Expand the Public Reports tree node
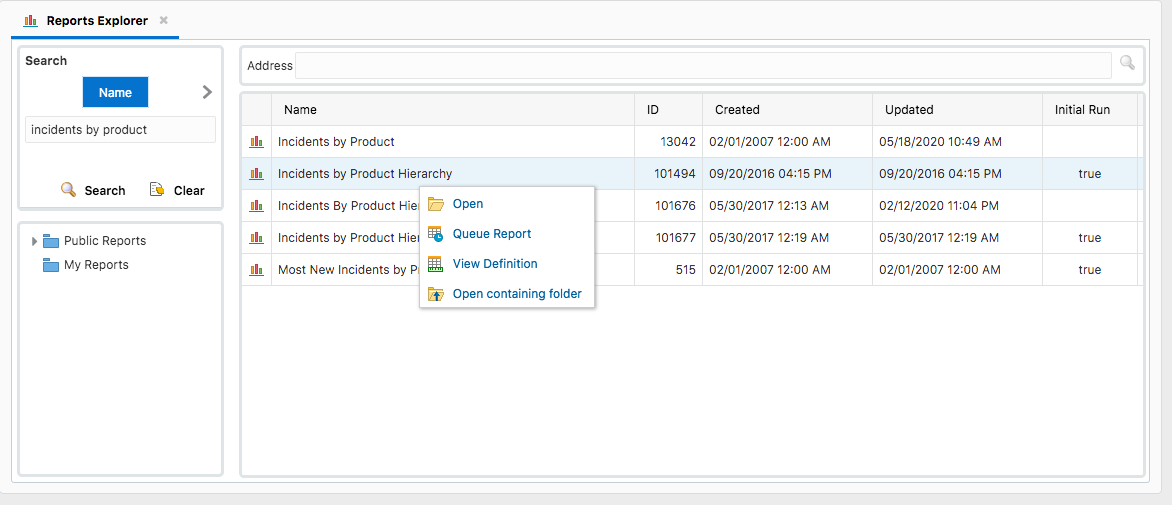This screenshot has height=505, width=1172. 35,241
